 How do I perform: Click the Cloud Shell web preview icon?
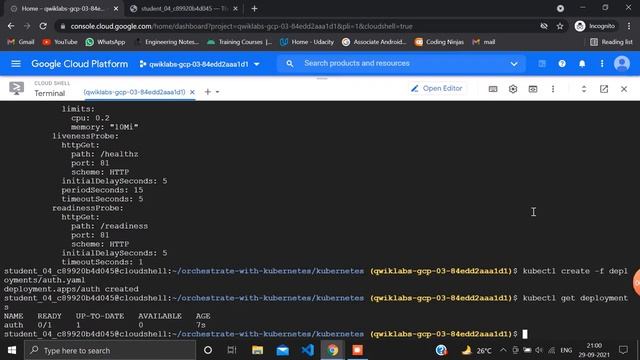point(533,89)
